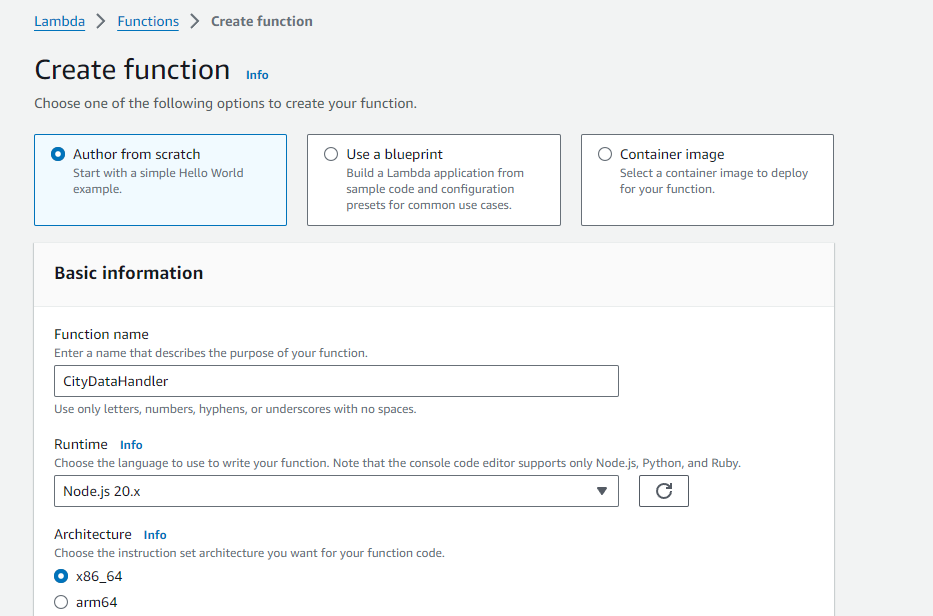Open the Runtime dropdown showing Node.js 20.x
Viewport: 933px width, 616px height.
click(x=336, y=490)
